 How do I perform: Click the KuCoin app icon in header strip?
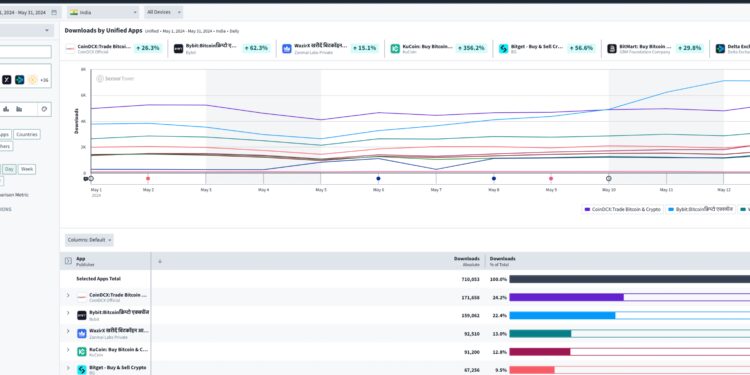click(x=395, y=48)
